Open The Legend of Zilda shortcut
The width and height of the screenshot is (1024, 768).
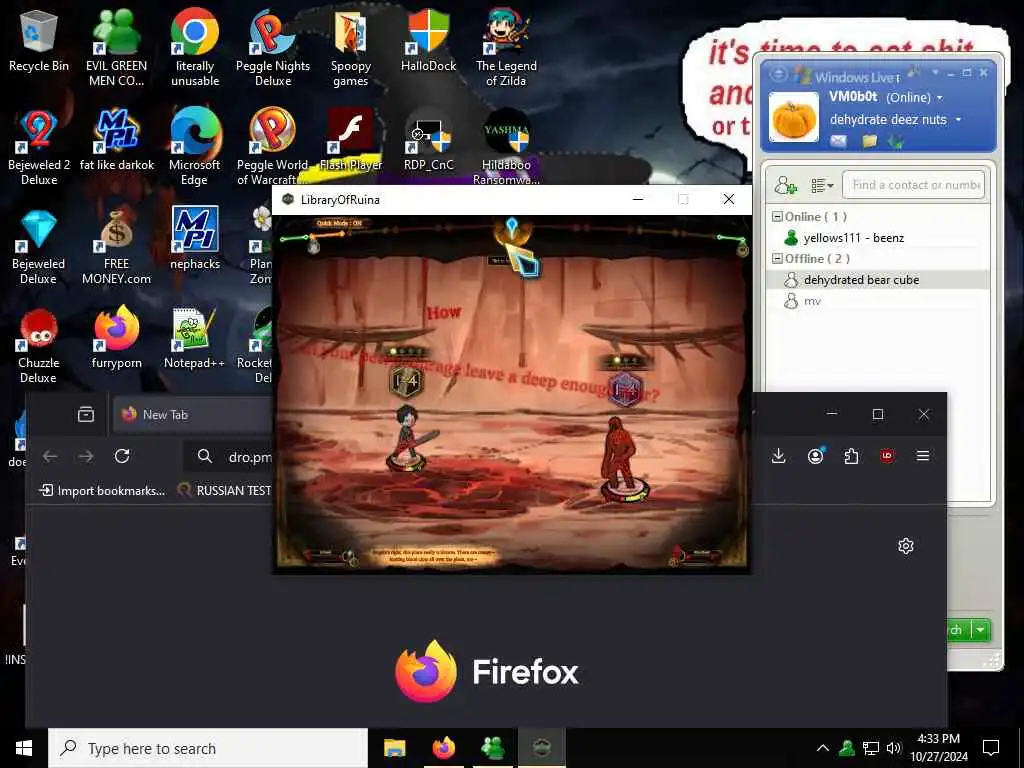(506, 47)
